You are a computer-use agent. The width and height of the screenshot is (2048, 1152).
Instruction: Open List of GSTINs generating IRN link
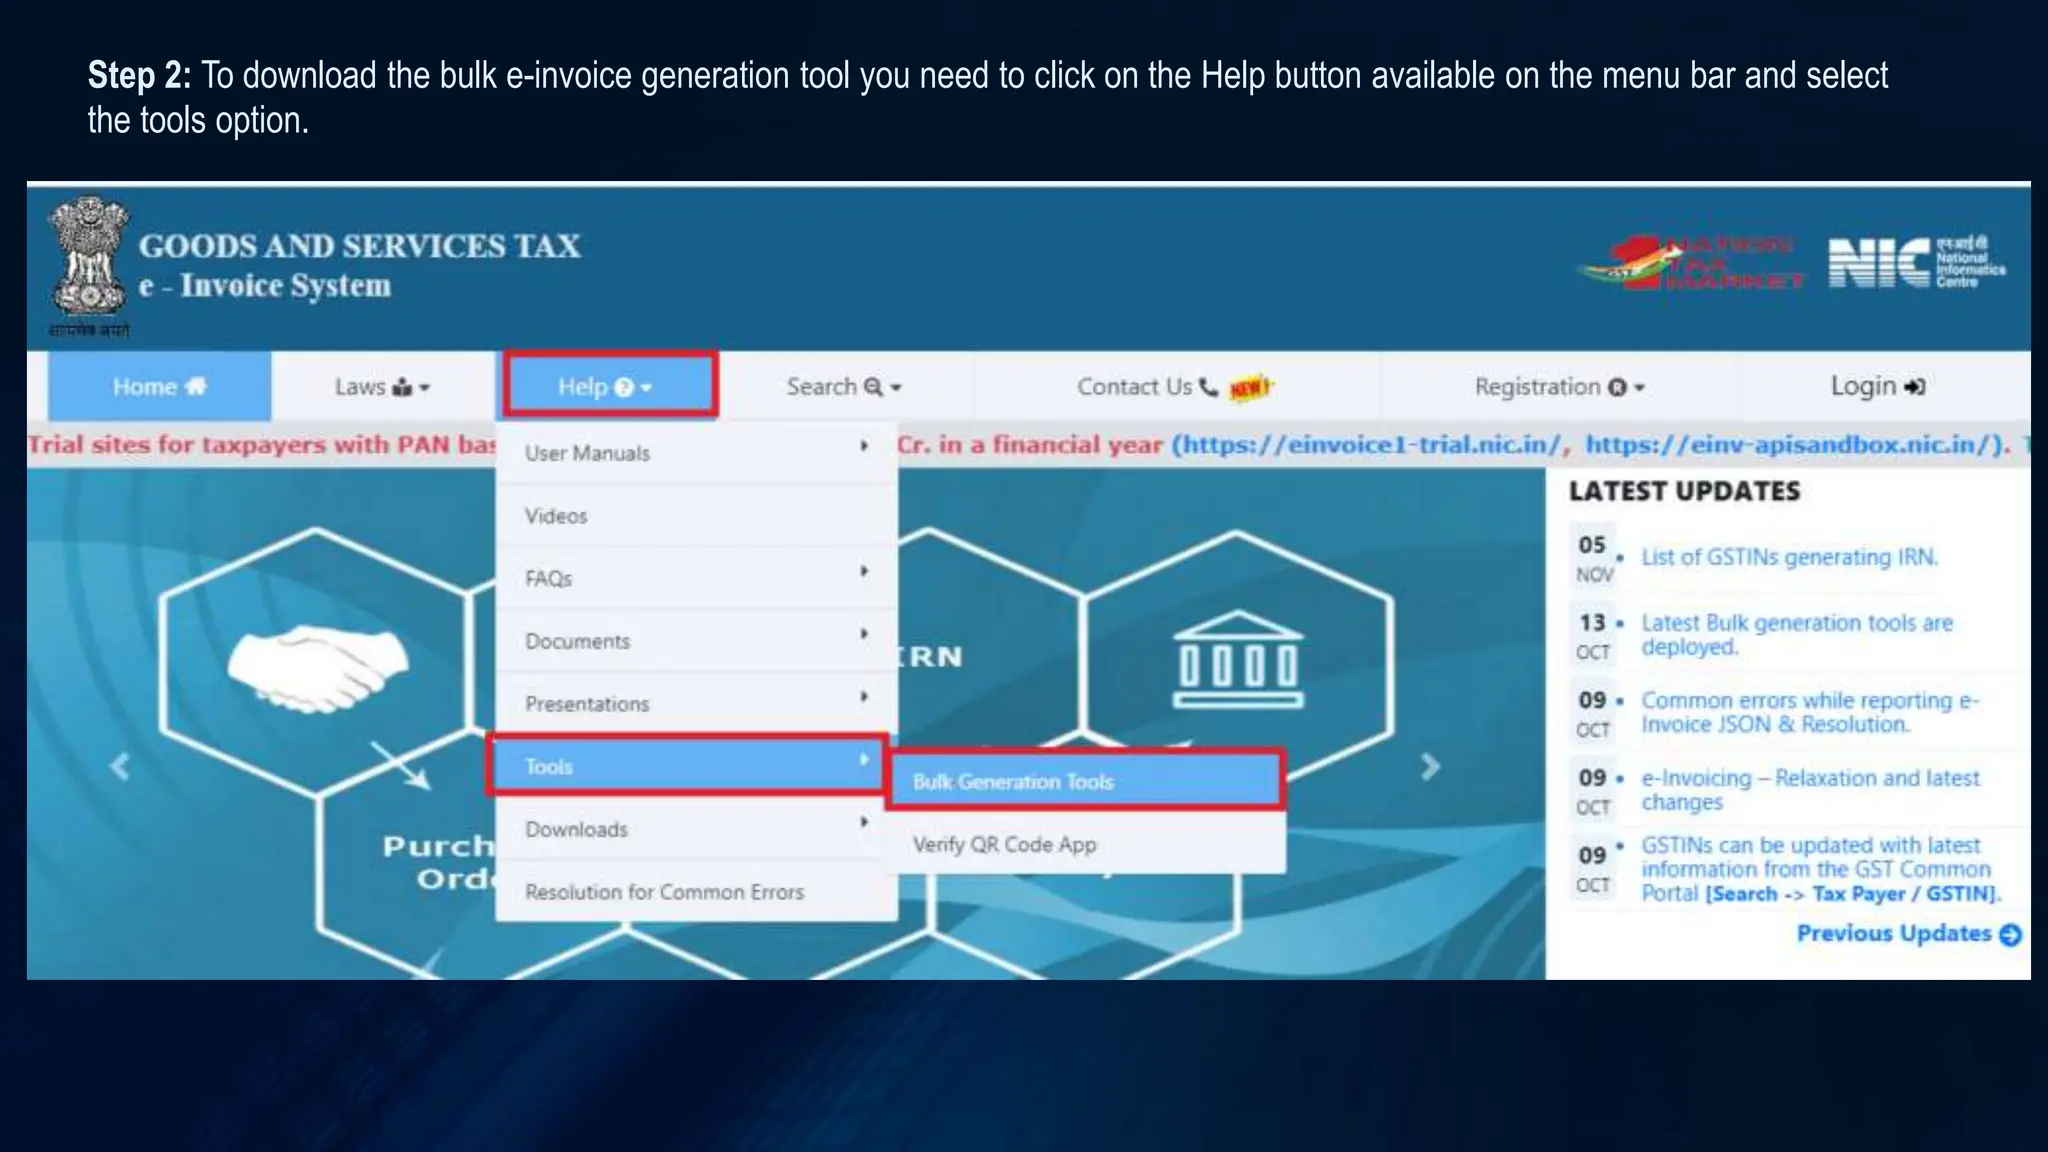coord(1789,557)
